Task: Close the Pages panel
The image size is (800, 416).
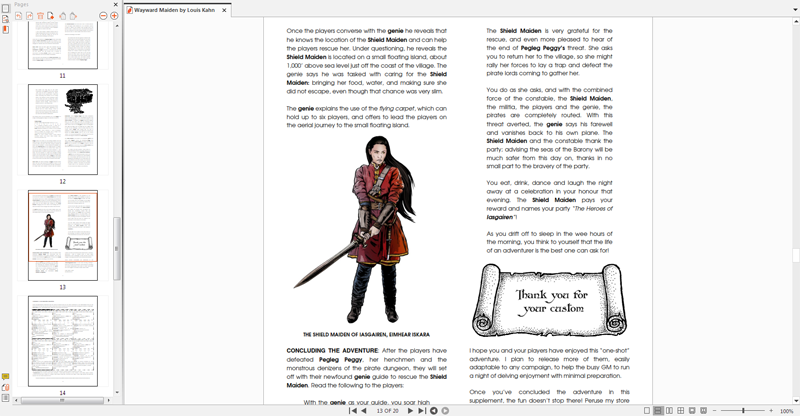Action: (x=113, y=4)
